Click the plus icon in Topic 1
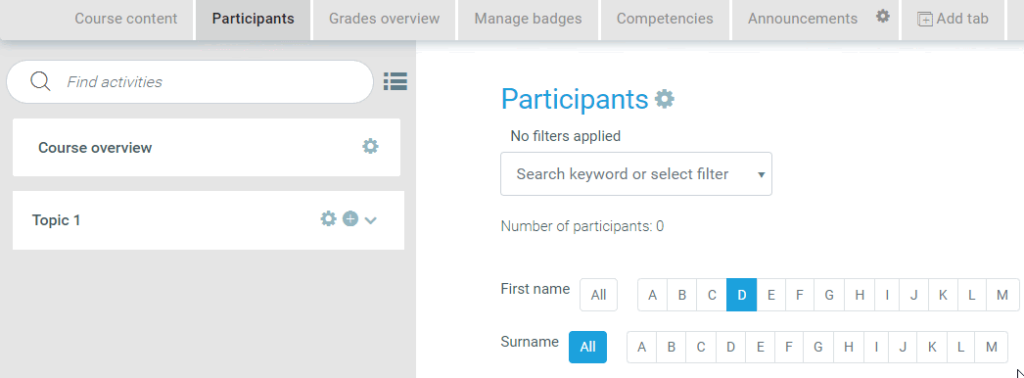1024x378 pixels. click(x=351, y=219)
